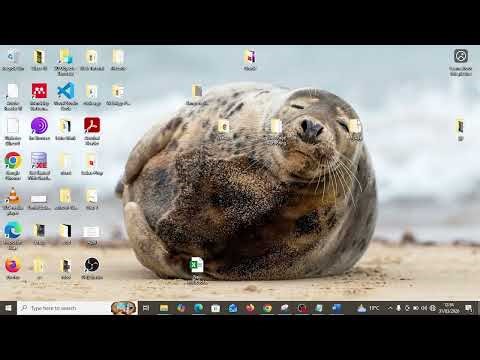The width and height of the screenshot is (480, 360).
Task: Click the microphone icon in system tray
Action: coord(398,308)
